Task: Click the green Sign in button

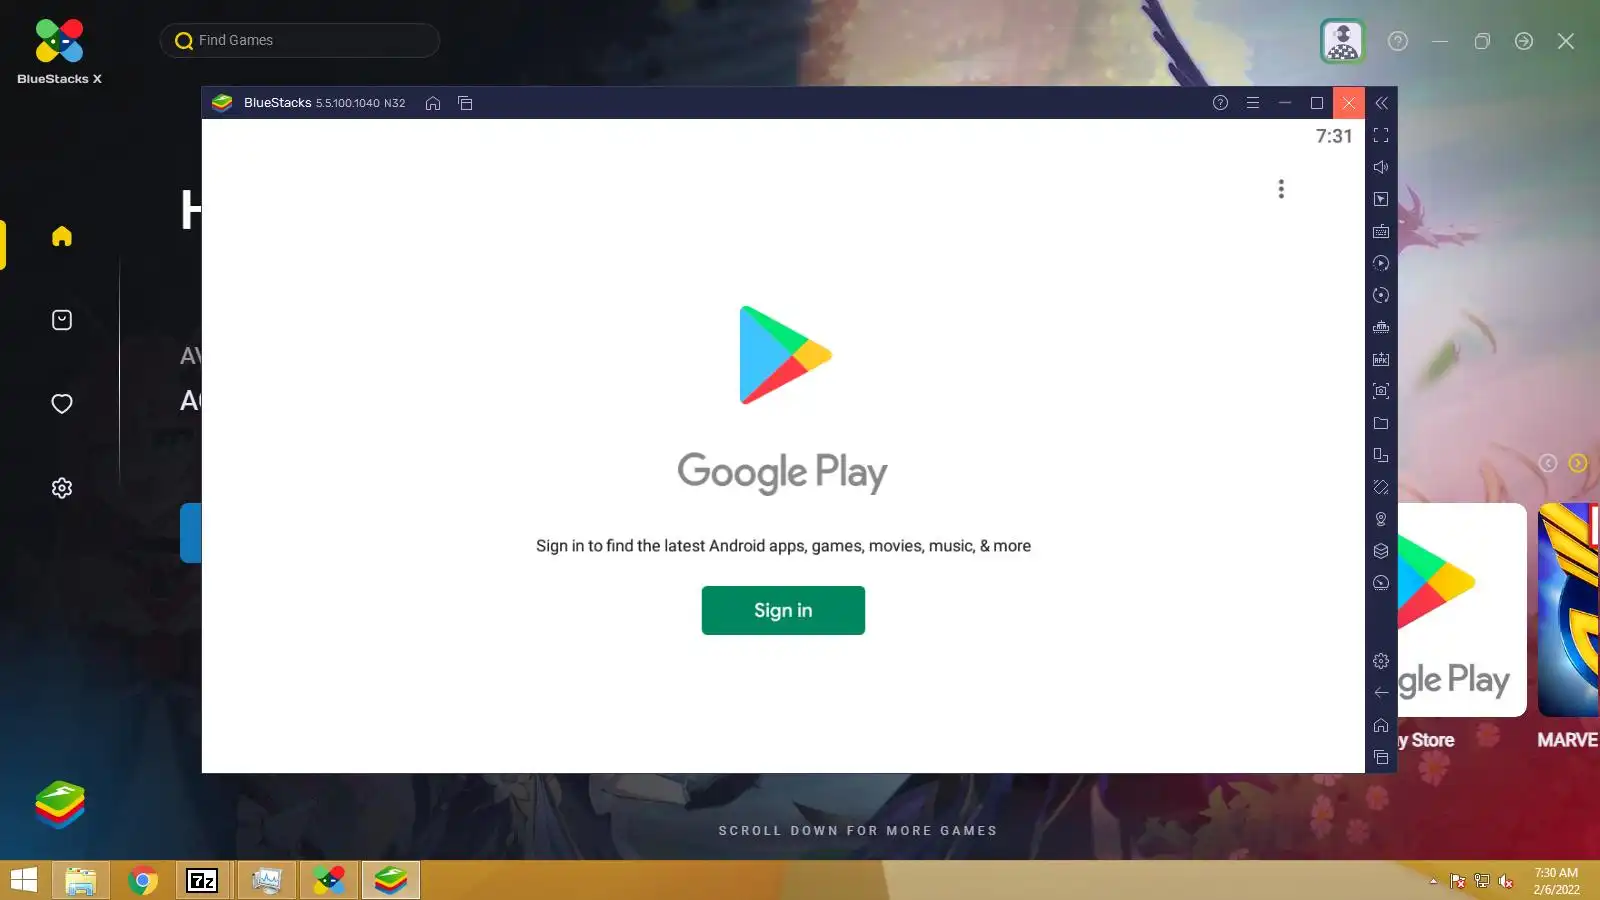Action: point(783,610)
